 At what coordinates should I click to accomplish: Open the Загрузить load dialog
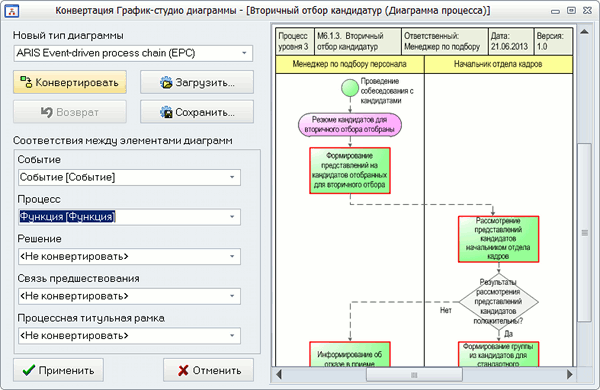197,82
